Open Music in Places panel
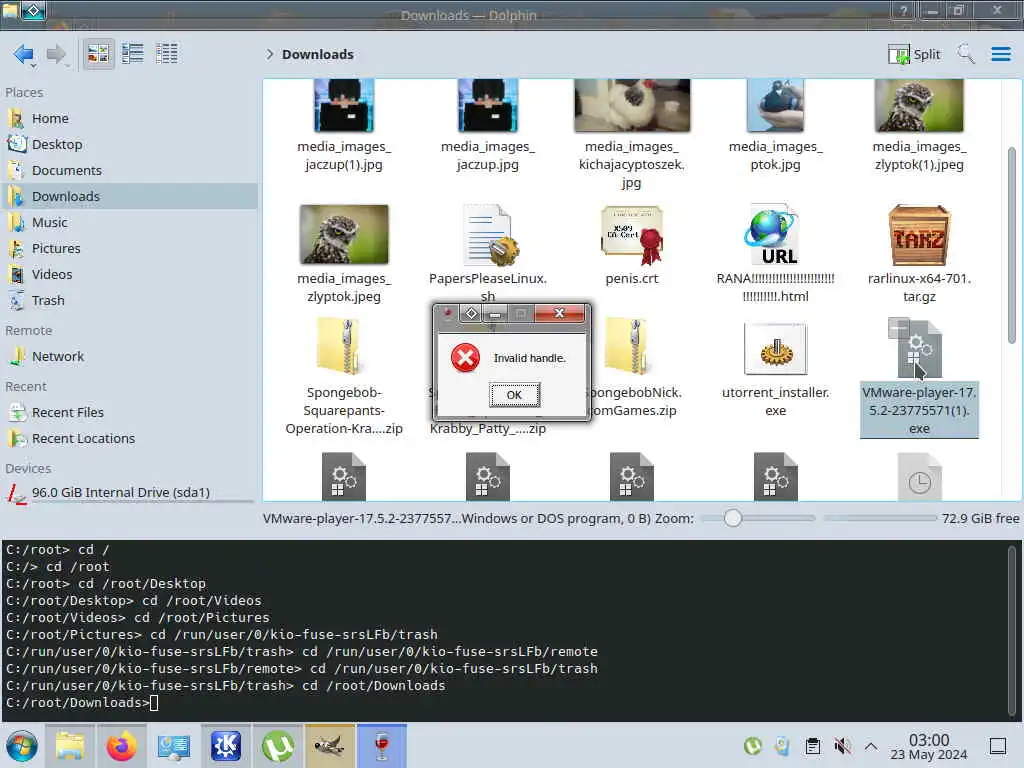The image size is (1024, 768). (x=129, y=222)
